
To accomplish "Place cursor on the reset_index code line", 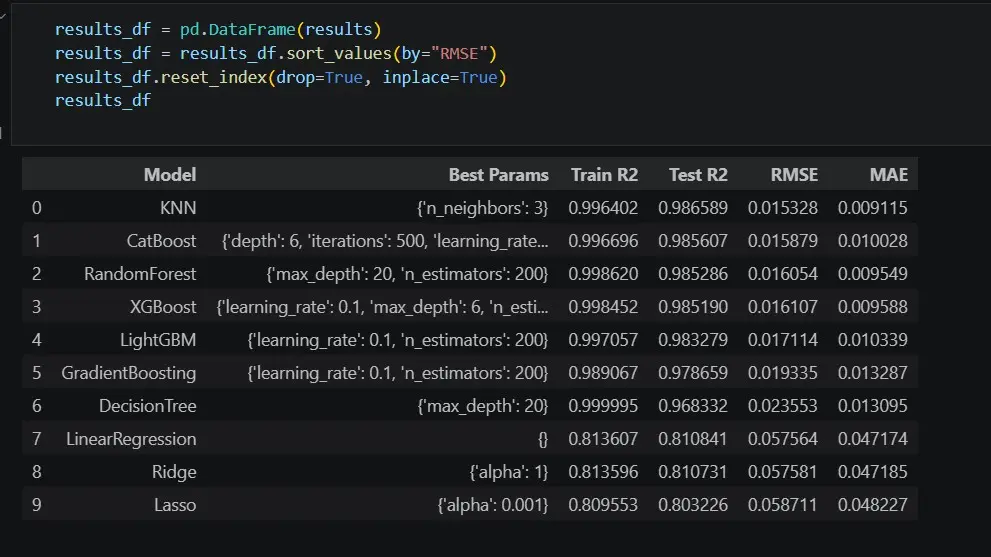I will [281, 78].
